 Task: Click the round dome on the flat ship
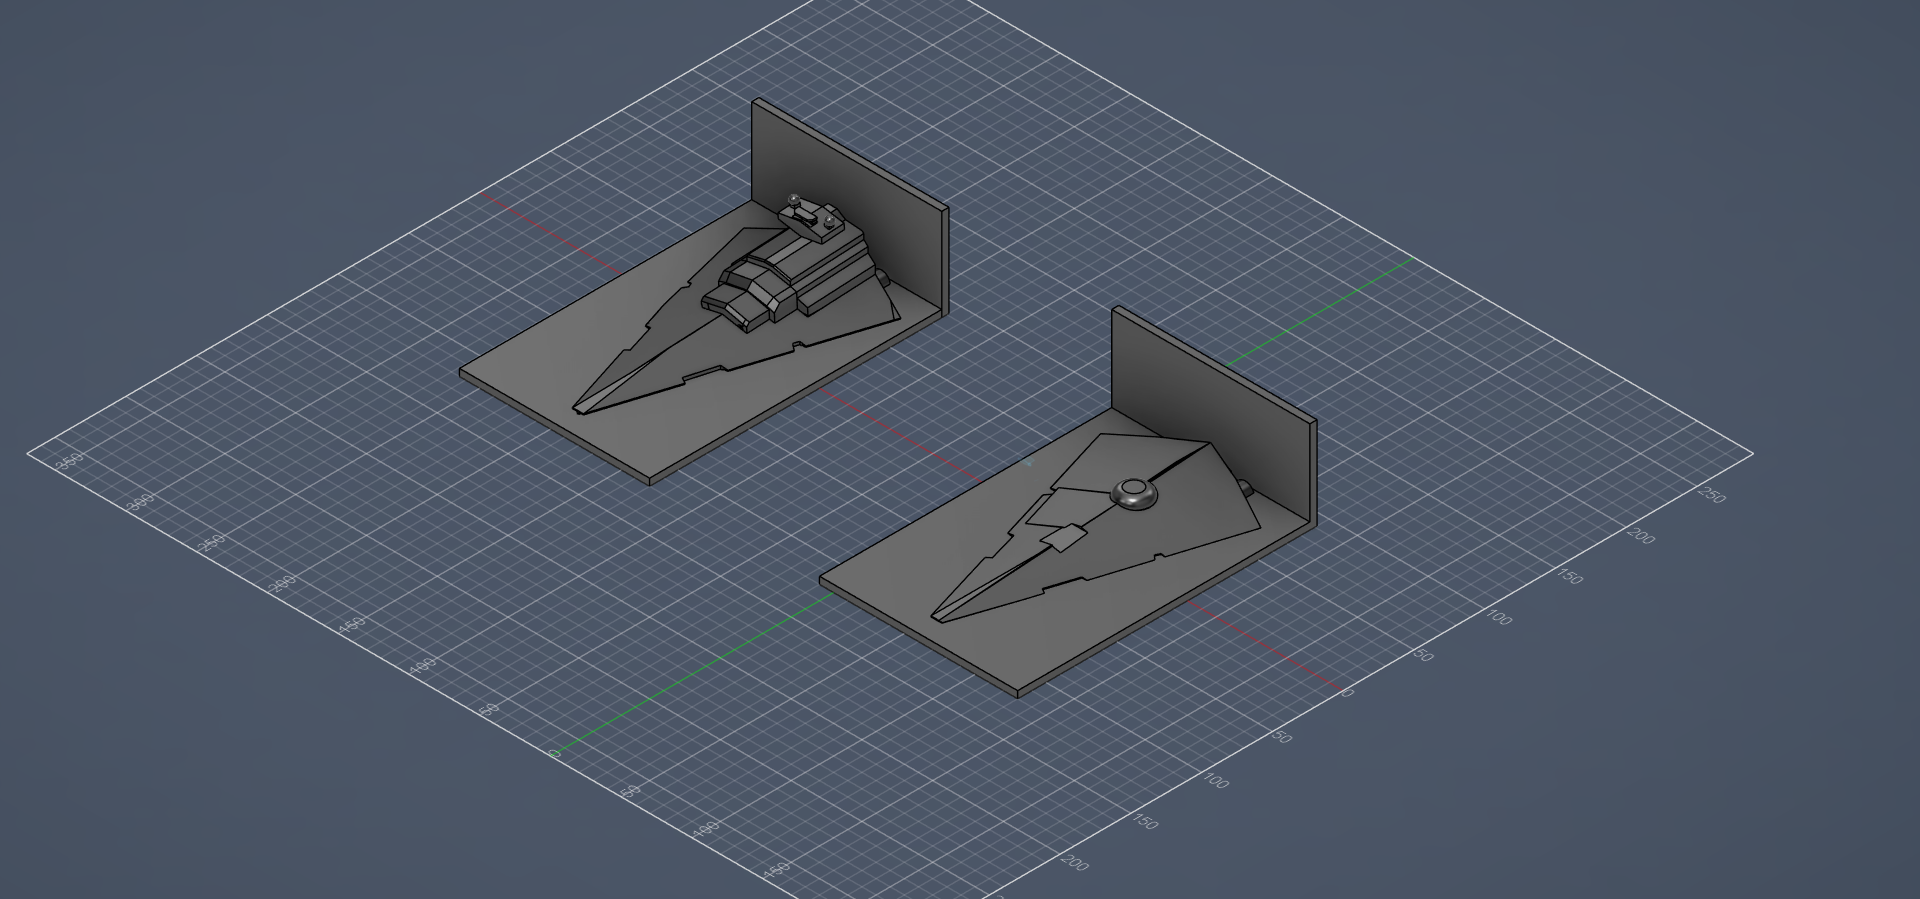(1134, 492)
